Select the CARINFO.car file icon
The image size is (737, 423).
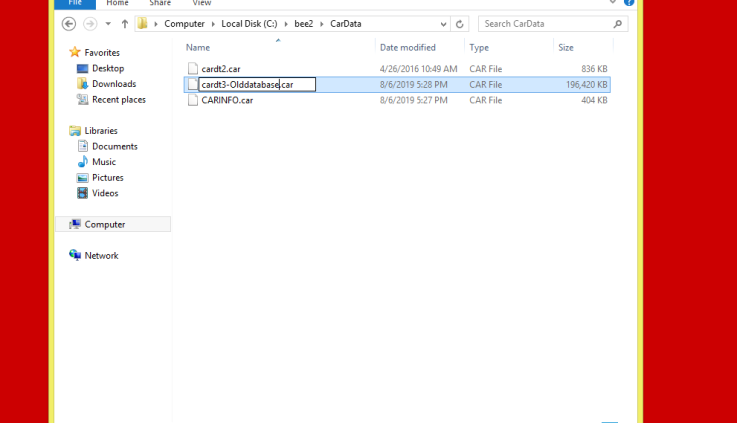[x=192, y=100]
